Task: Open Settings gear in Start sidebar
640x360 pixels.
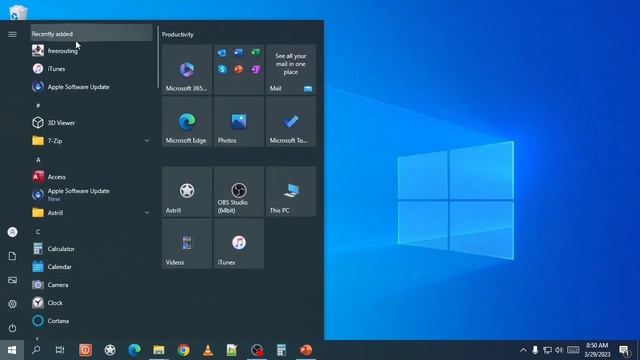Action: [x=12, y=304]
